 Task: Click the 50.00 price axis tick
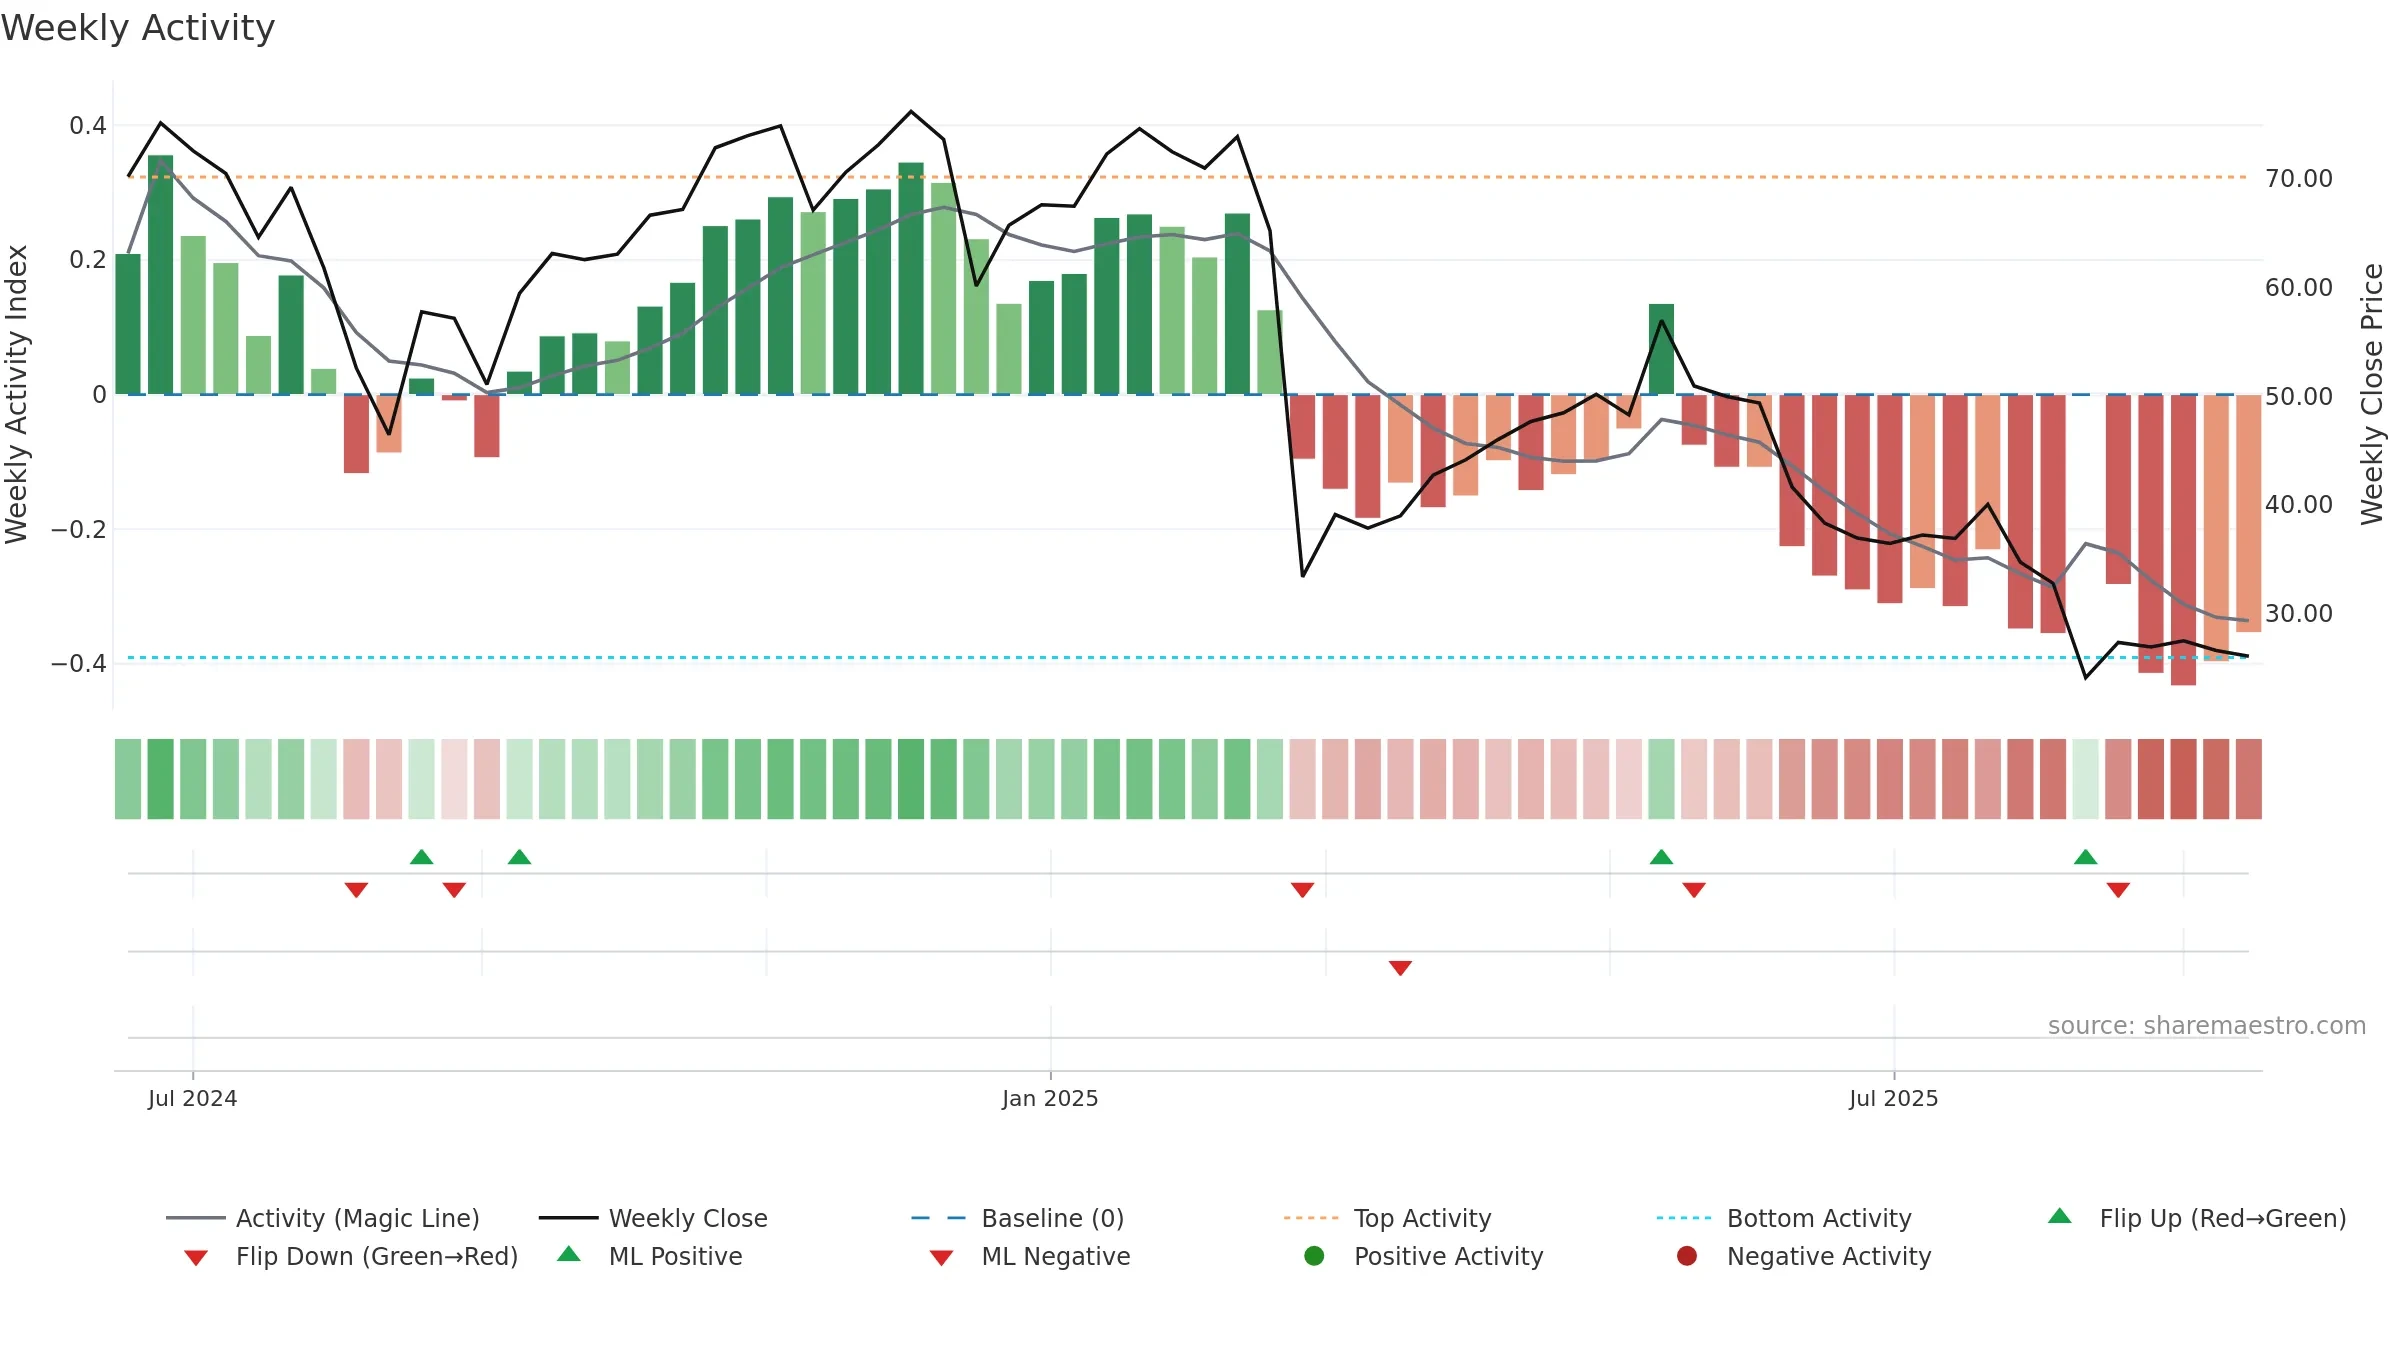click(x=2298, y=397)
